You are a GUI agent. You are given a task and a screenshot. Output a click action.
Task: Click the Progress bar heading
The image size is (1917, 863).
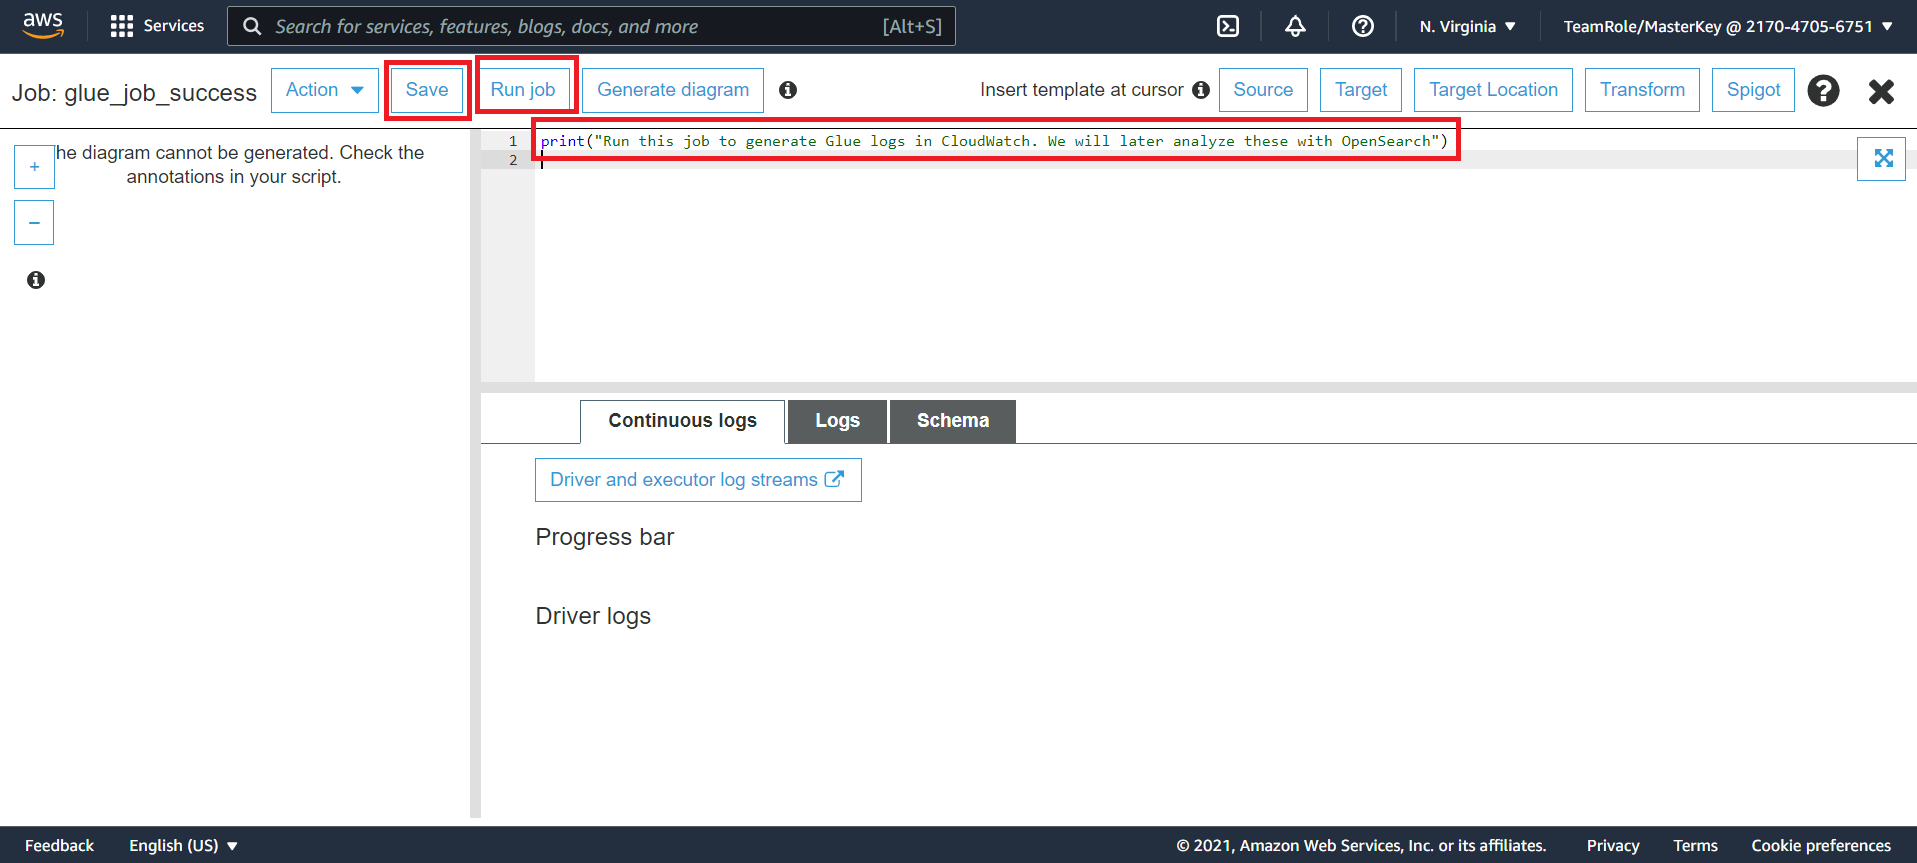[x=605, y=537]
